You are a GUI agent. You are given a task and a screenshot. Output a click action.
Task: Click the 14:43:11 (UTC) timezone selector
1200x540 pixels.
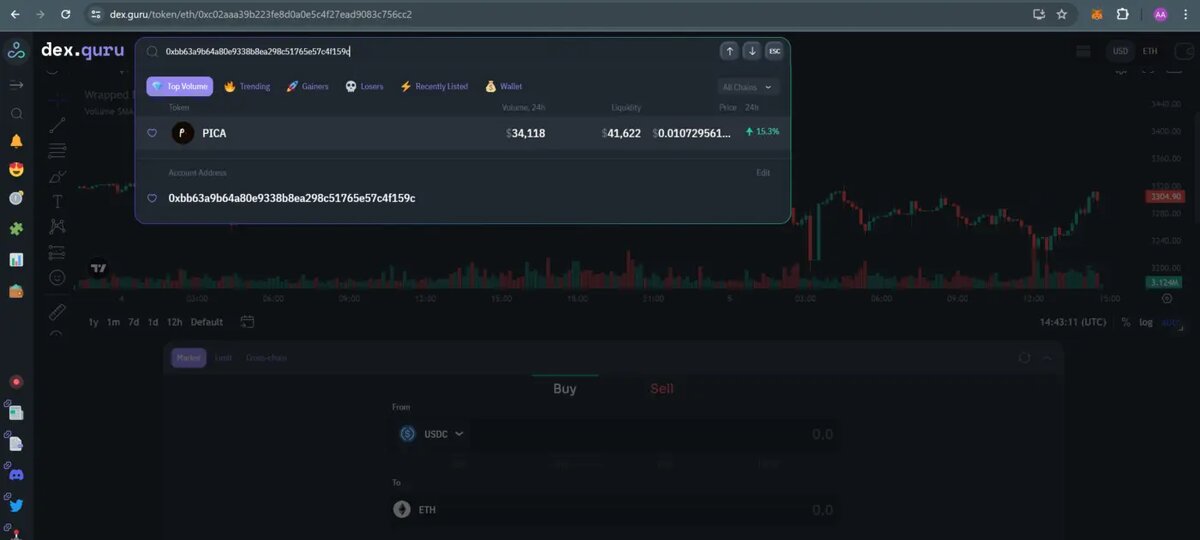[x=1073, y=322]
